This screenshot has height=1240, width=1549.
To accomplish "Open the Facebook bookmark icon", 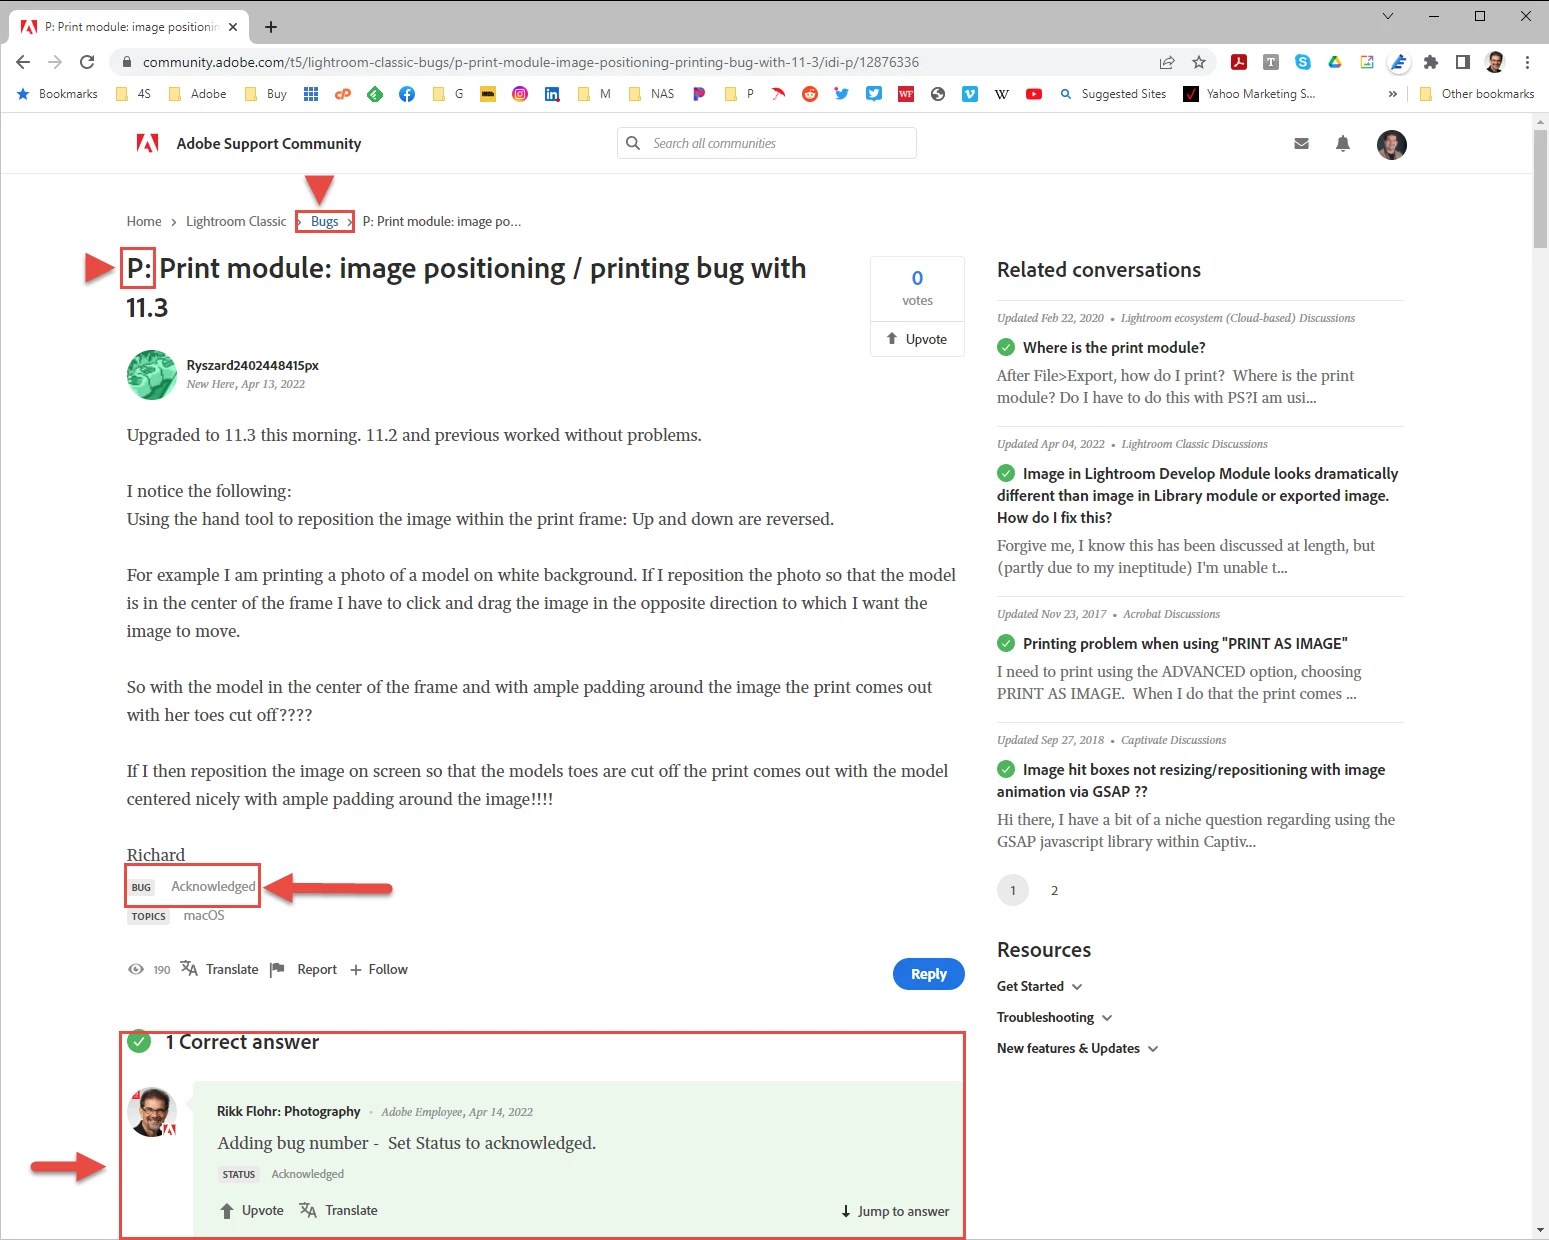I will pos(407,94).
